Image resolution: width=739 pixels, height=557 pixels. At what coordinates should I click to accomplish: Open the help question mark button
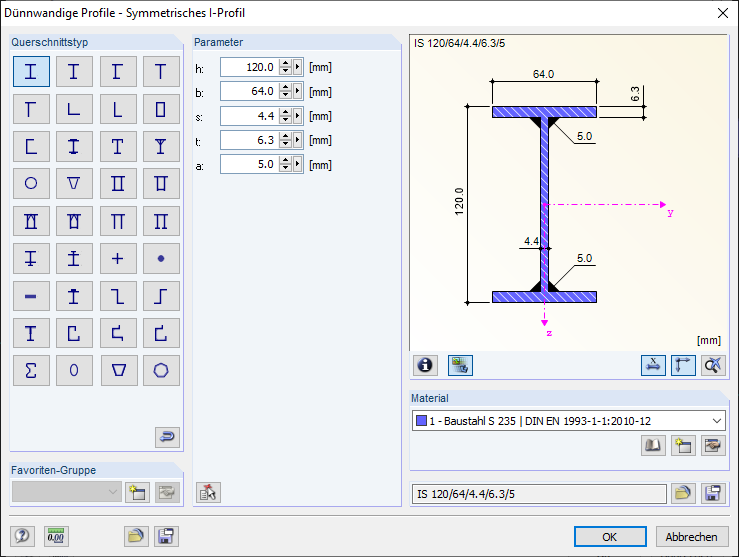coord(22,536)
